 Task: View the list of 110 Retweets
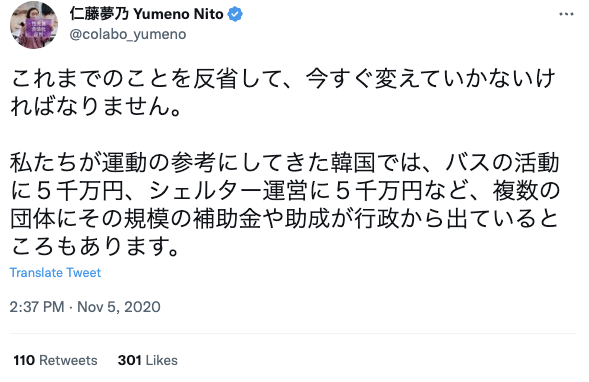point(55,360)
